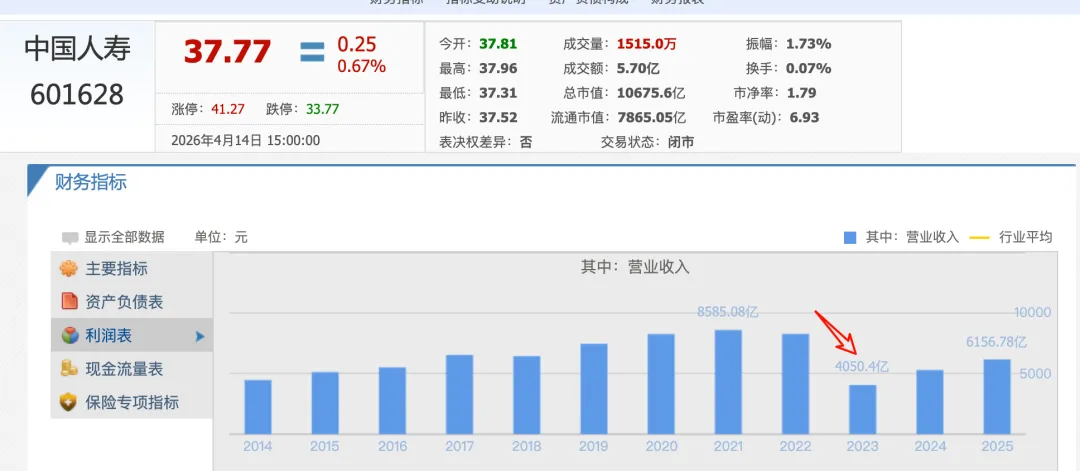Click the 成交额 value 5.70亿
Image resolution: width=1080 pixels, height=471 pixels.
[638, 68]
